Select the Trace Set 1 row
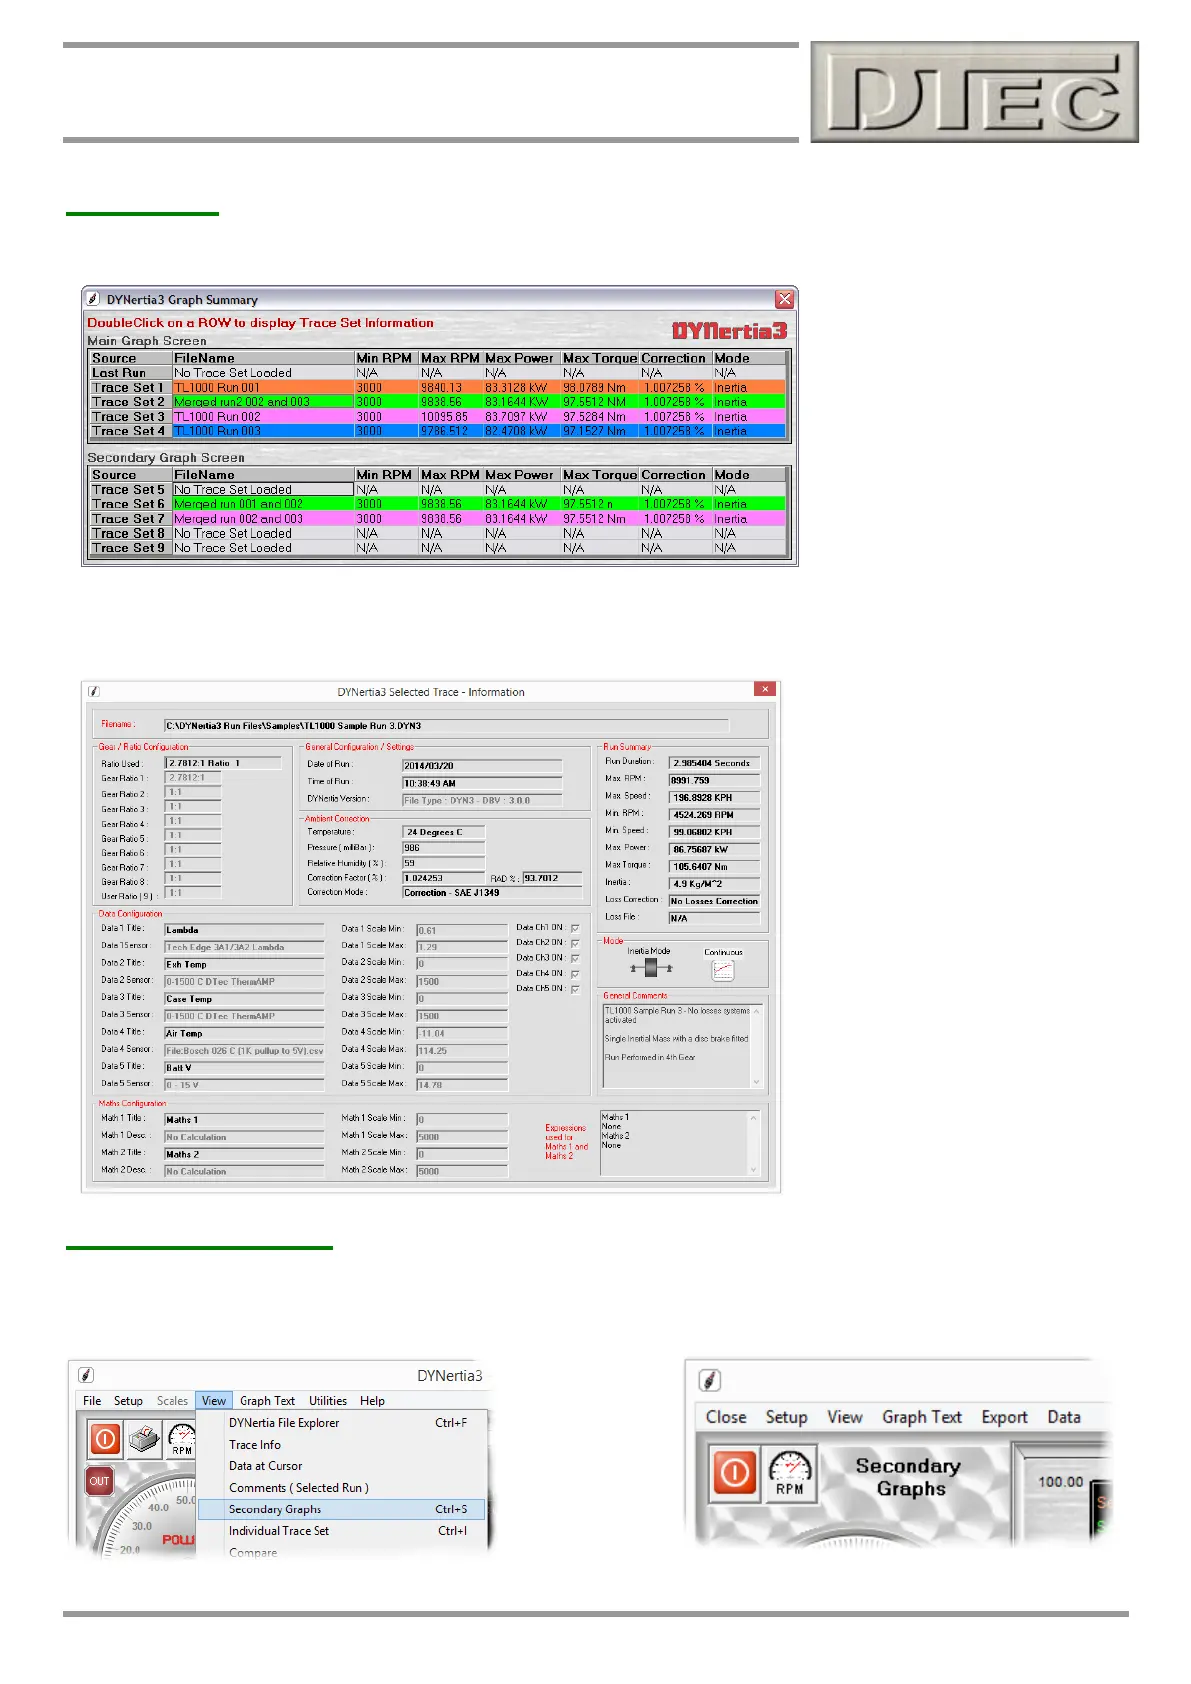 pyautogui.click(x=438, y=387)
